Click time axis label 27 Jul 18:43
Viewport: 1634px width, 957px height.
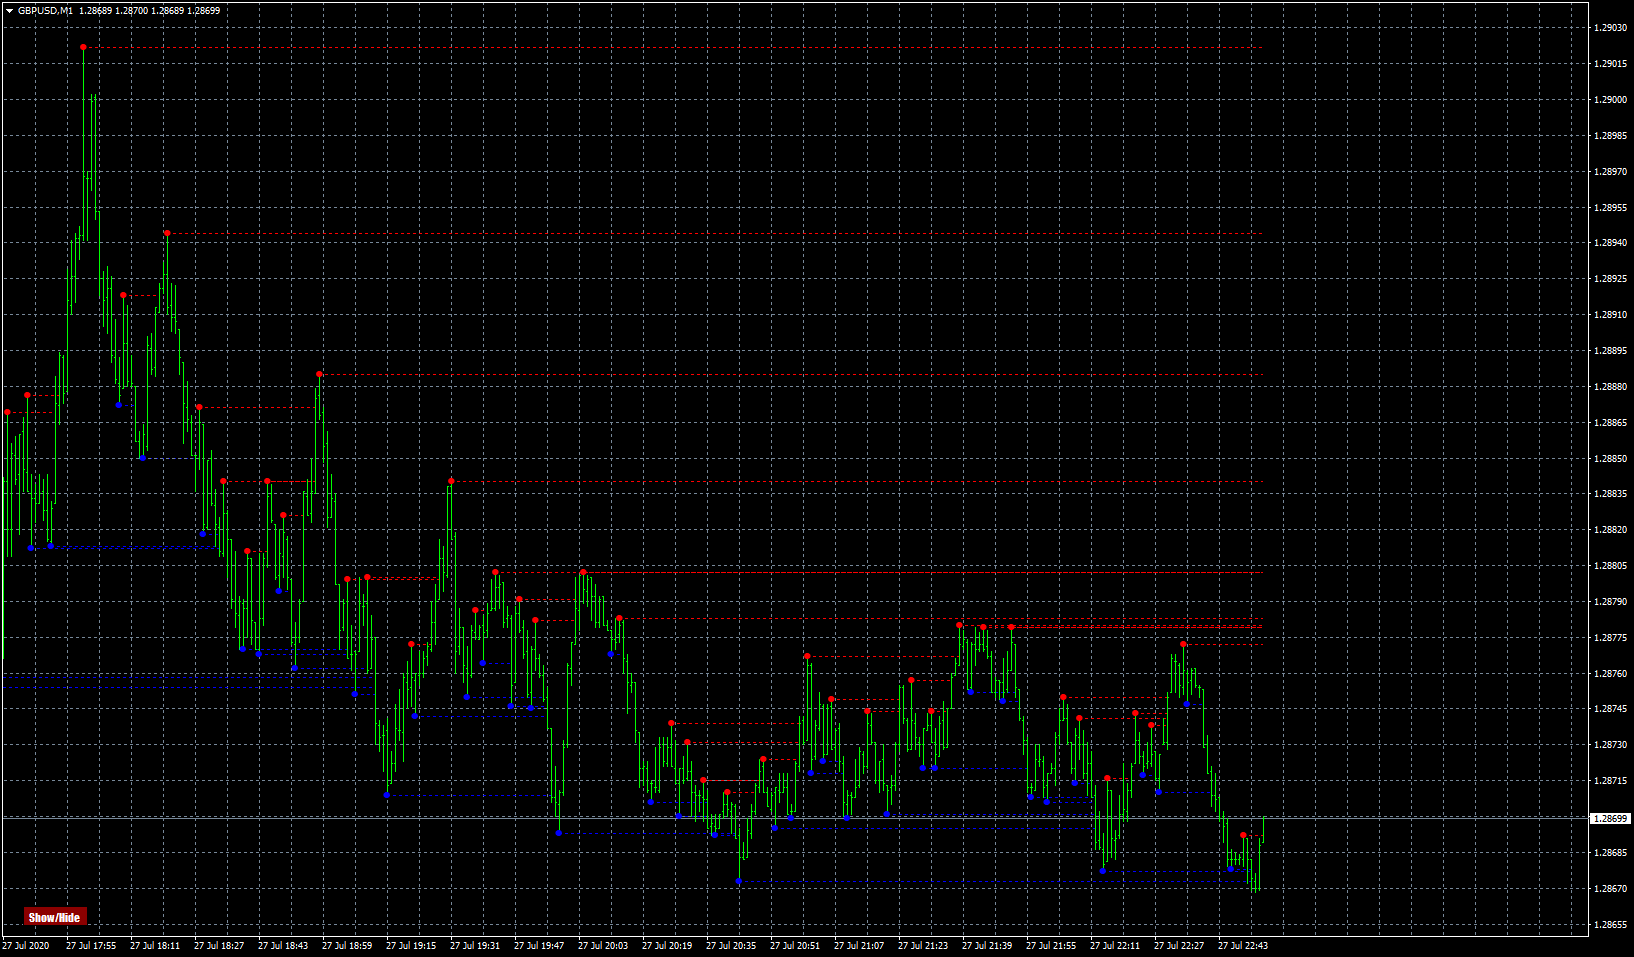283,946
